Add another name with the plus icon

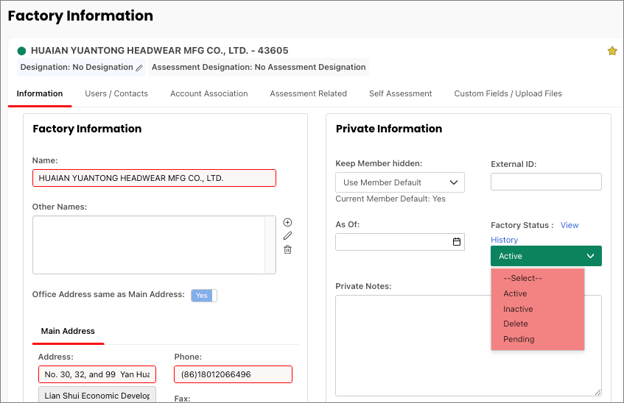coord(287,222)
